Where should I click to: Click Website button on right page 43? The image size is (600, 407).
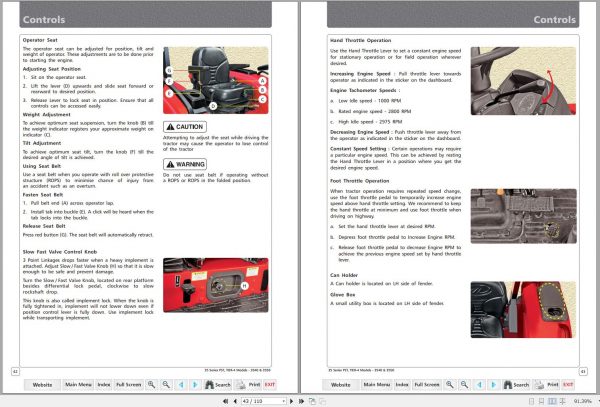point(340,384)
